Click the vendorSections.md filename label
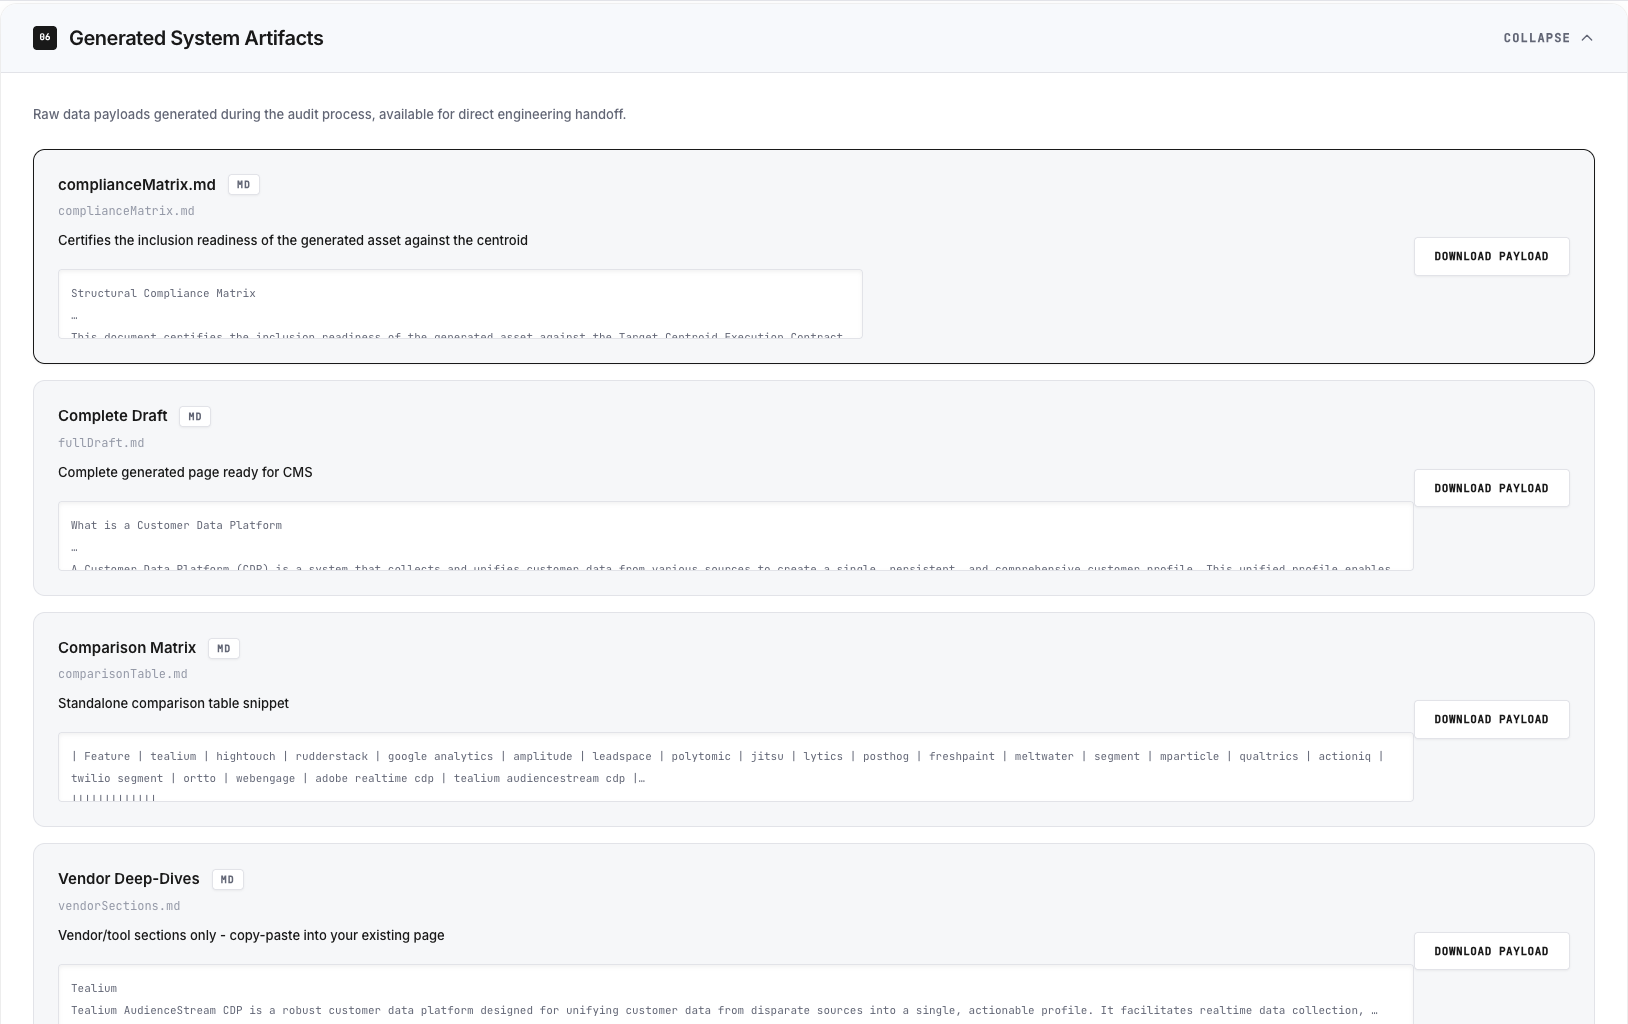 click(x=119, y=906)
